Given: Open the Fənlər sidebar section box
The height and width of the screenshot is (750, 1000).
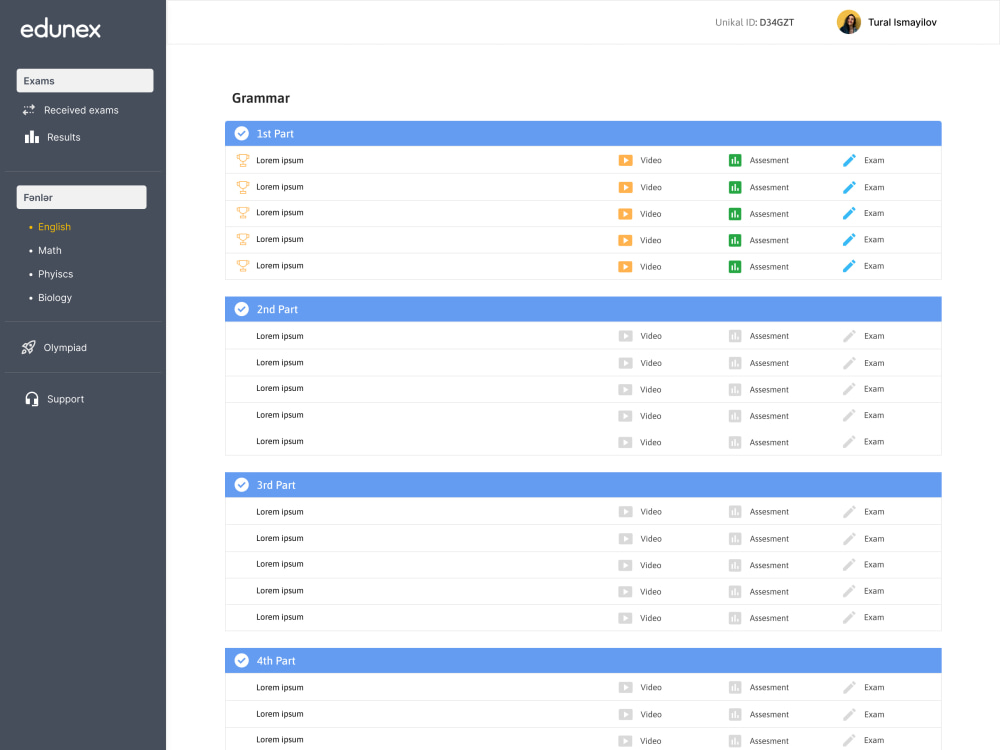Looking at the screenshot, I should [82, 197].
